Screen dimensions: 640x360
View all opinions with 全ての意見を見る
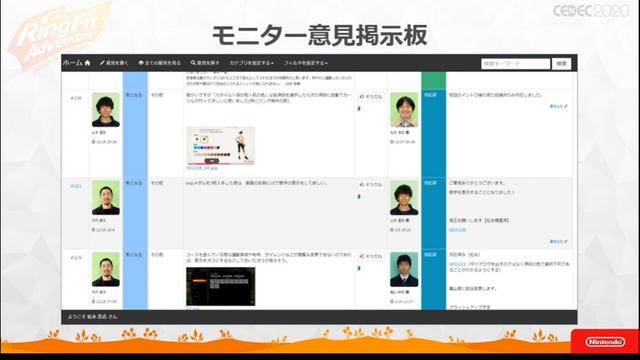point(160,63)
